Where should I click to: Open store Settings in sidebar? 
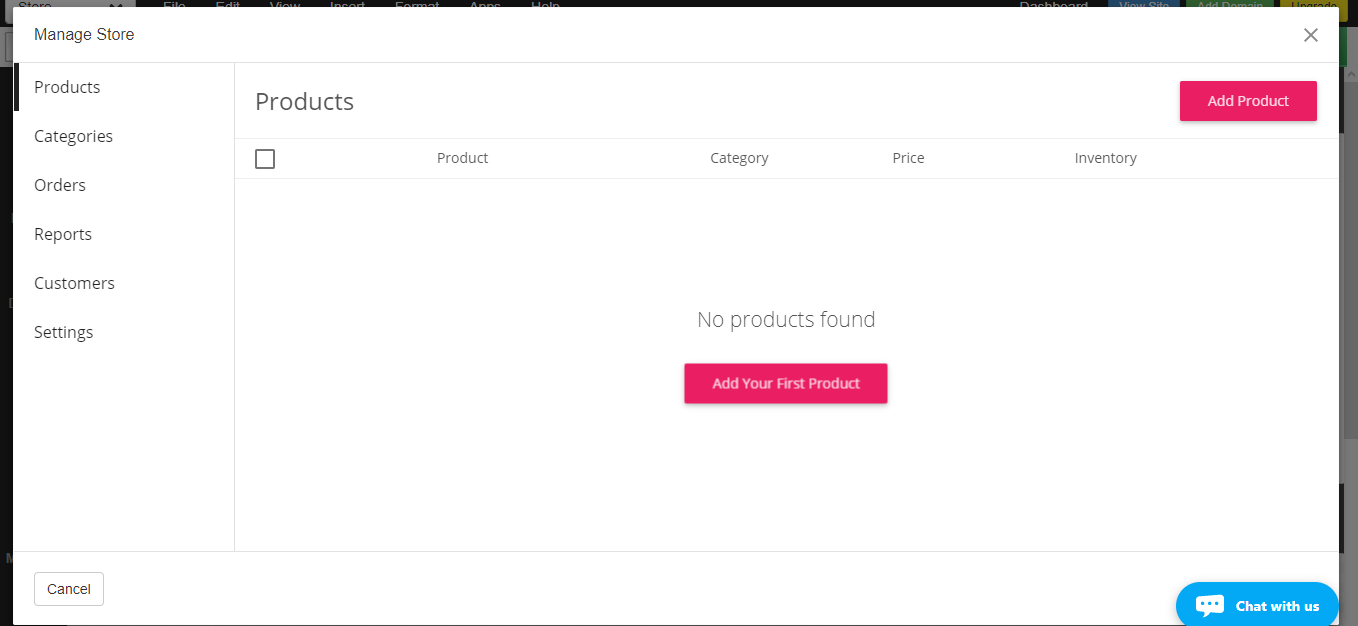pyautogui.click(x=63, y=332)
